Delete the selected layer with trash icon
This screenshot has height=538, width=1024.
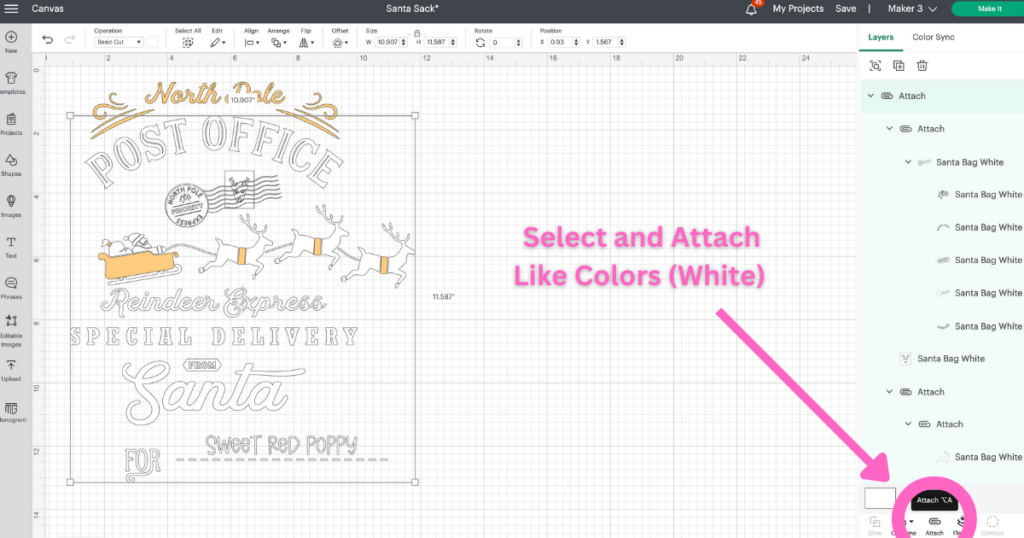922,65
